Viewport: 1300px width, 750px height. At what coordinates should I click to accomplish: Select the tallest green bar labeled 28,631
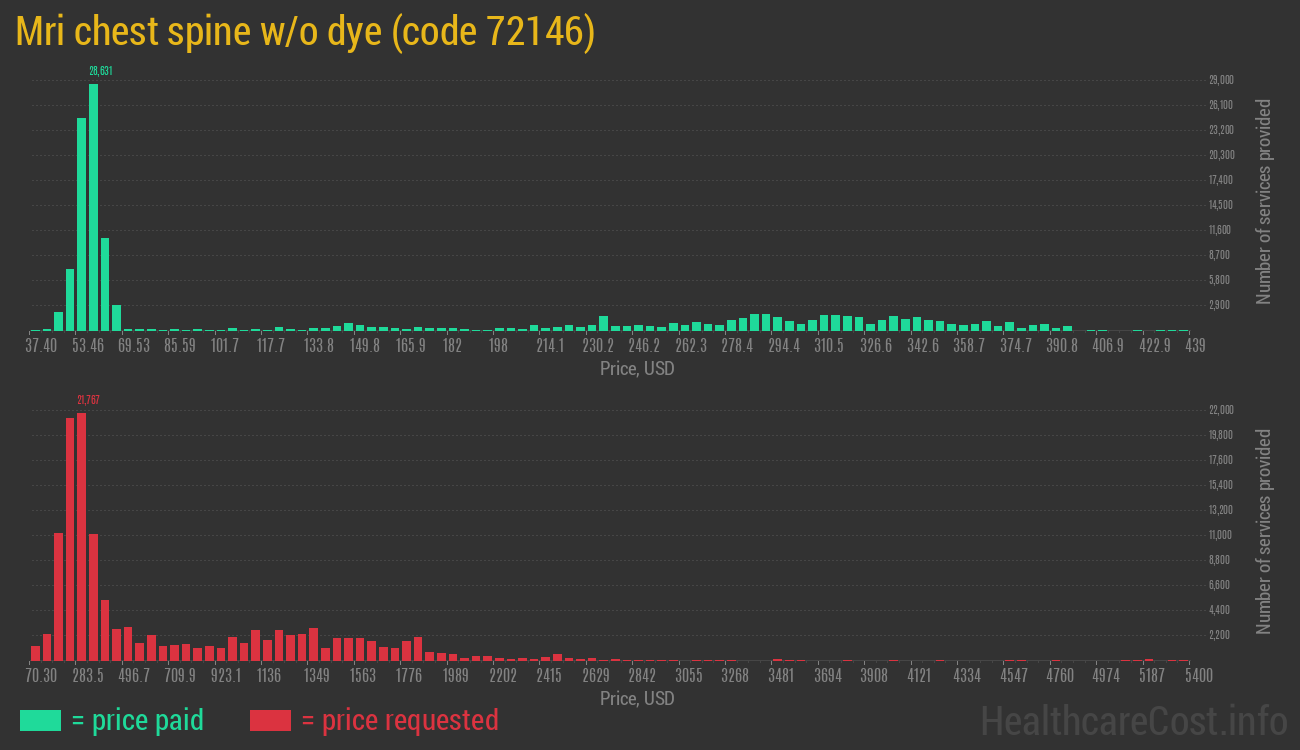point(94,207)
